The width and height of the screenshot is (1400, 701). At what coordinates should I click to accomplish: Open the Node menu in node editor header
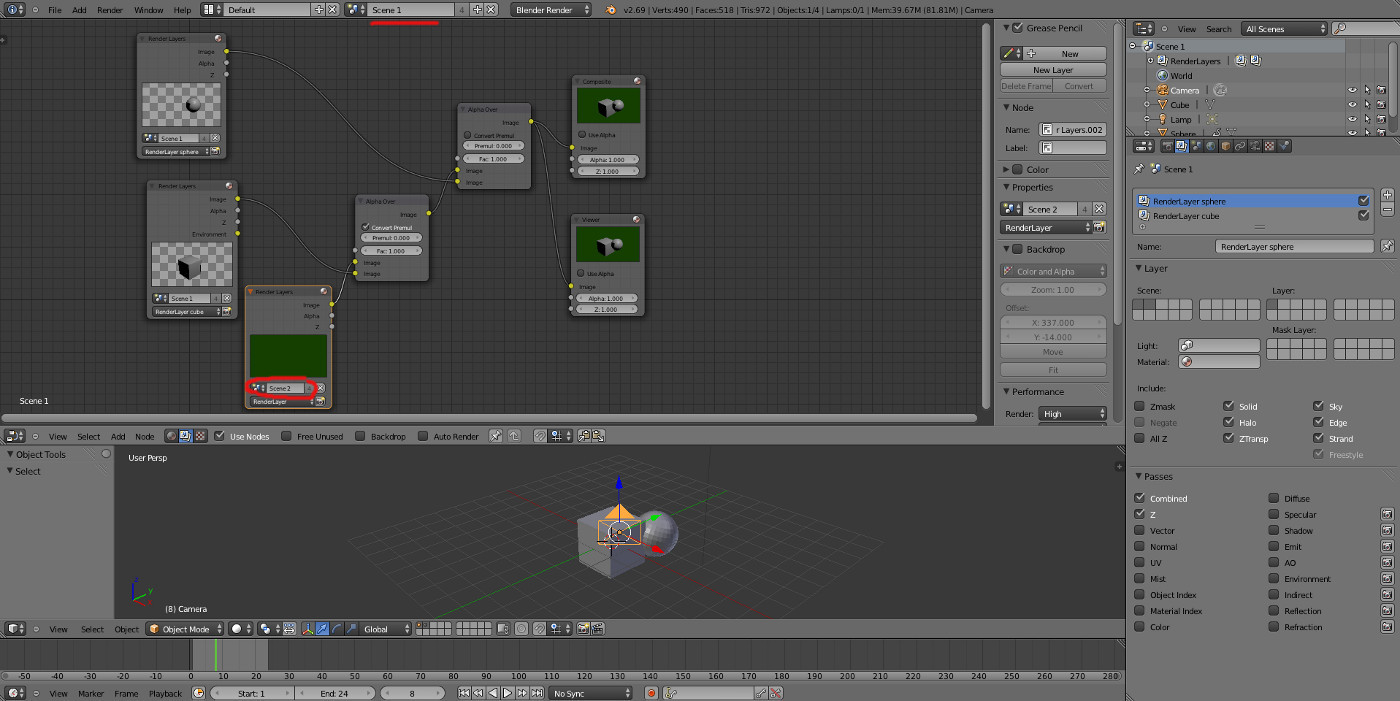coord(145,436)
